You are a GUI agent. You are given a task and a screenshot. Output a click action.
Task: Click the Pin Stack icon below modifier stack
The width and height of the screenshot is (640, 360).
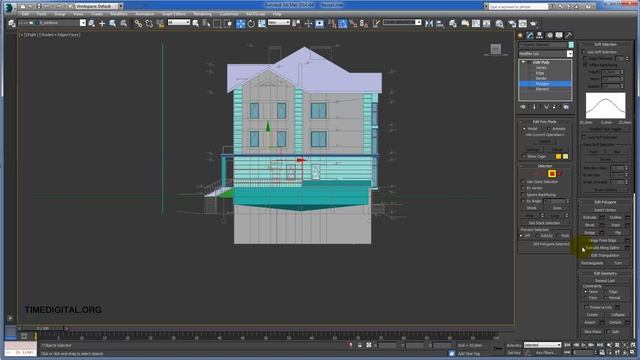pyautogui.click(x=523, y=107)
